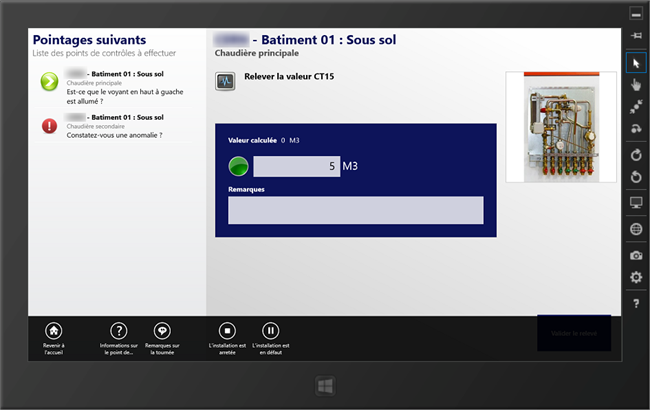Click the question mark help icon in sidebar

tap(636, 304)
